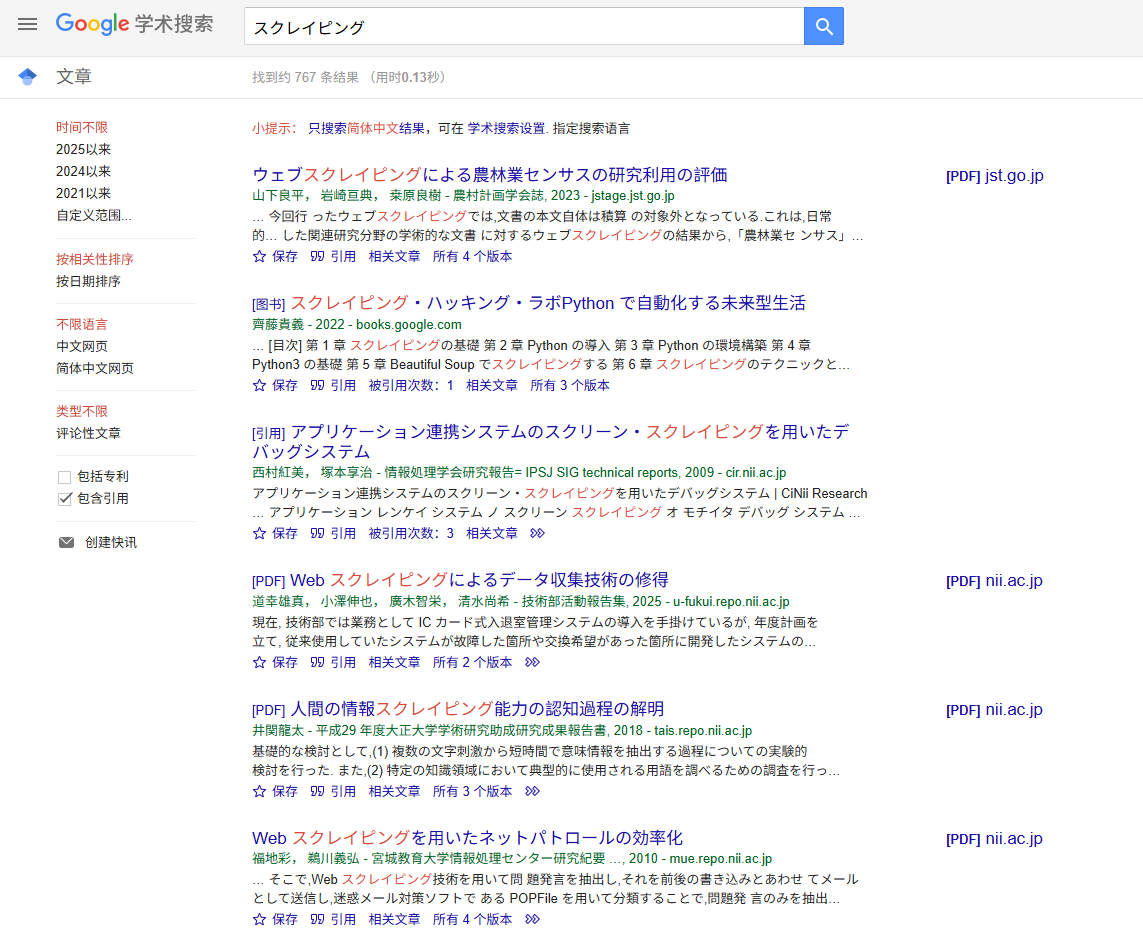
Task: Click the envelope create alert icon
Action: (66, 543)
